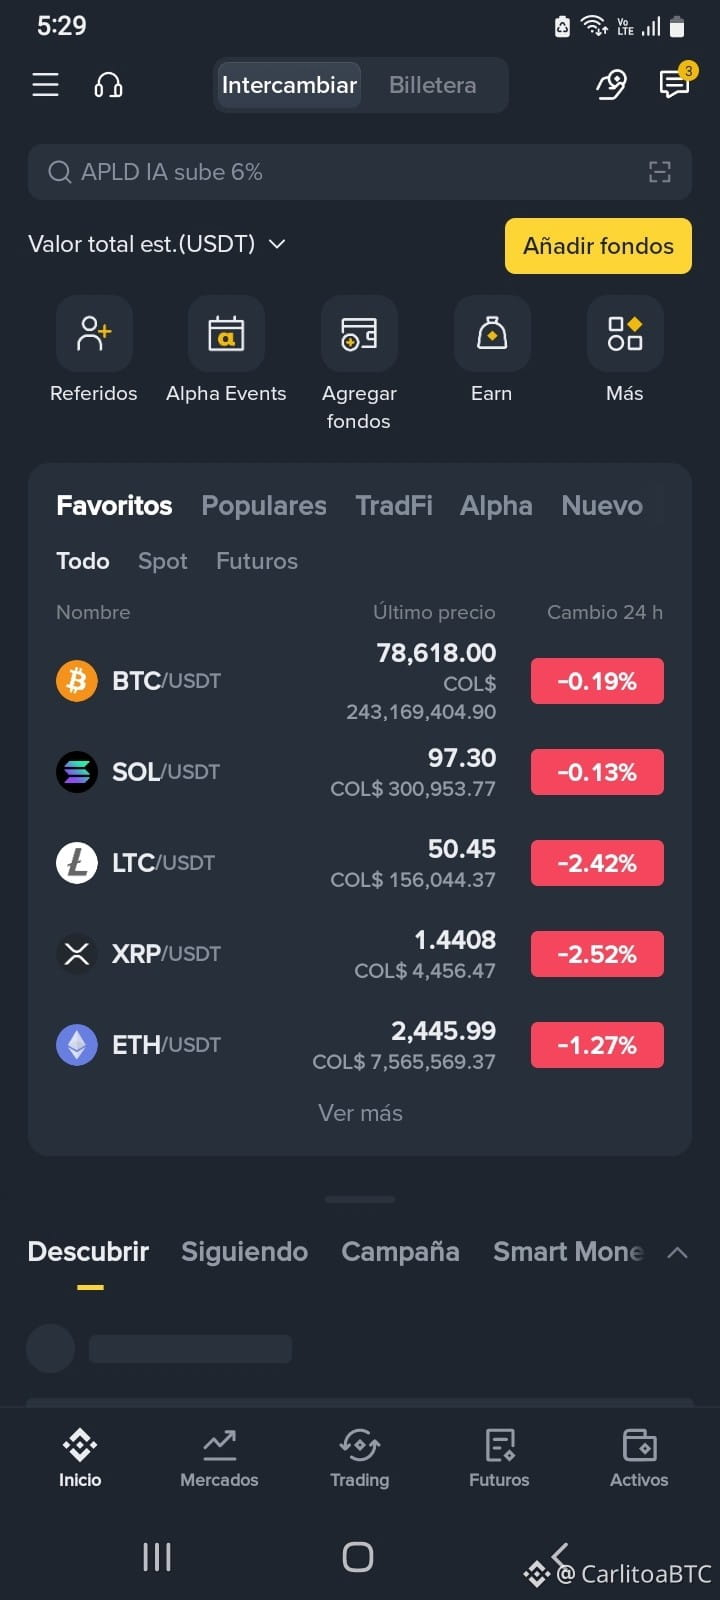Open the Referidos icon
The height and width of the screenshot is (1600, 720).
[94, 333]
